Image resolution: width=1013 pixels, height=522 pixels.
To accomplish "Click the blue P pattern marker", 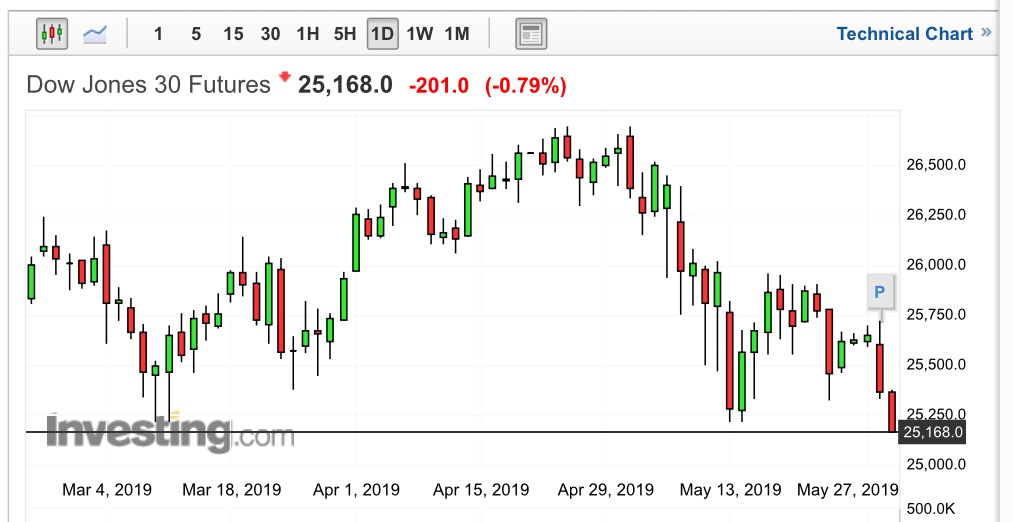I will pyautogui.click(x=880, y=292).
